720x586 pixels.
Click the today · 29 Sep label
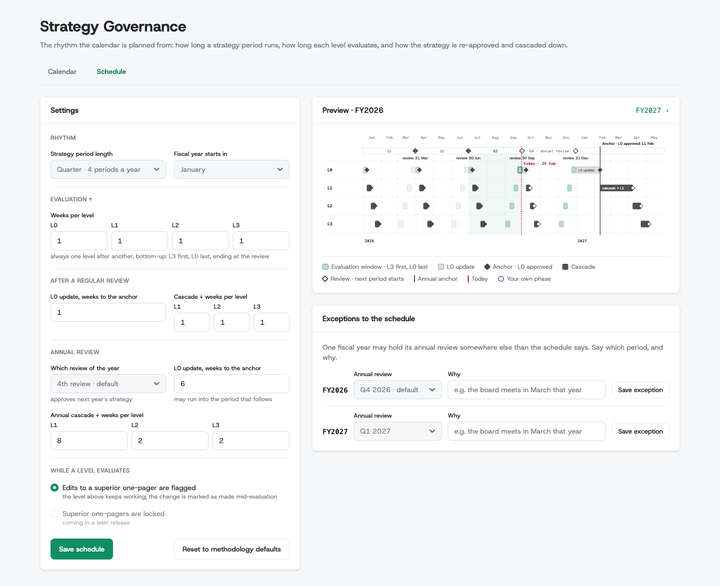pyautogui.click(x=540, y=163)
